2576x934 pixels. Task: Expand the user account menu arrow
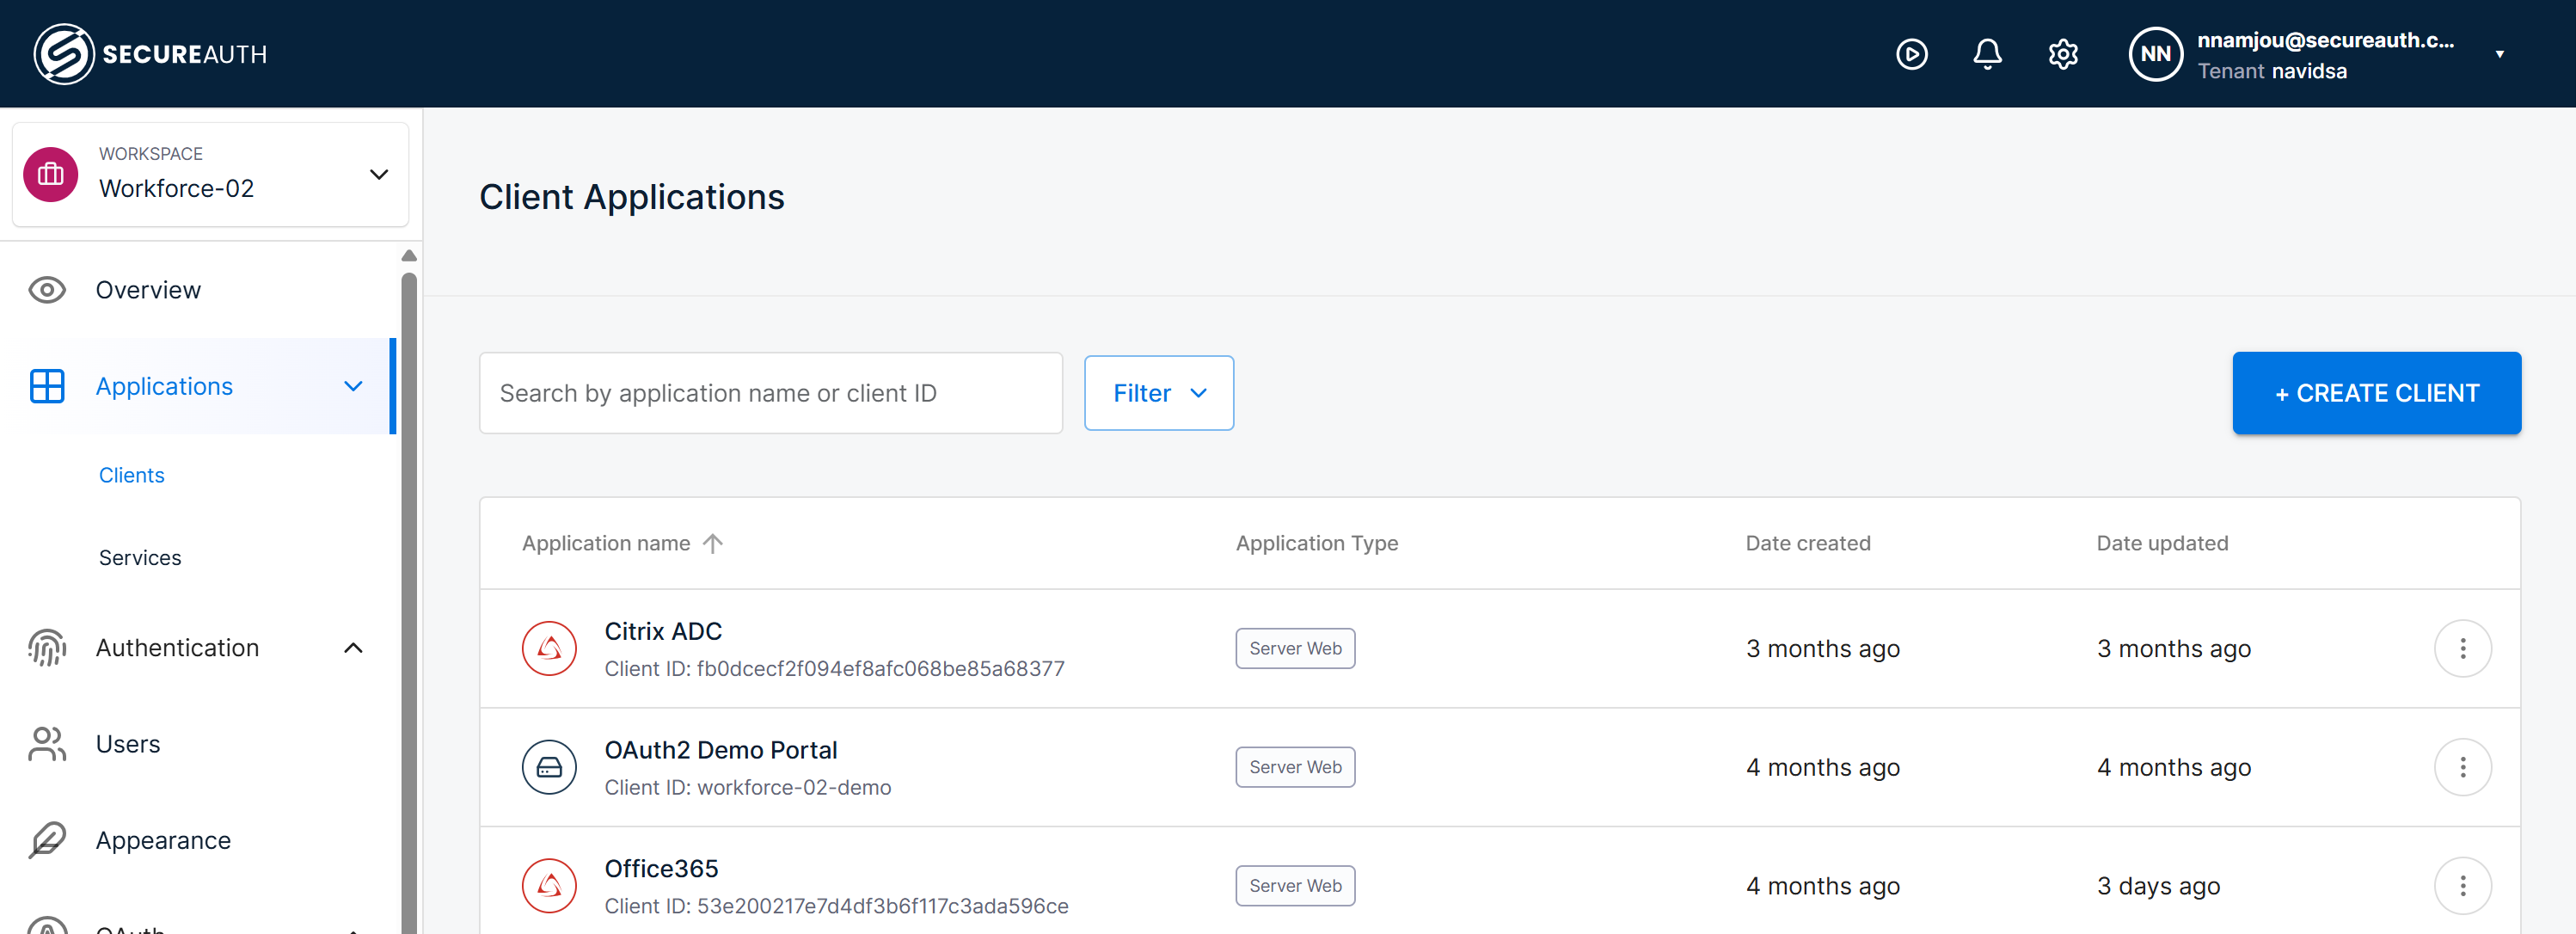[x=2499, y=54]
